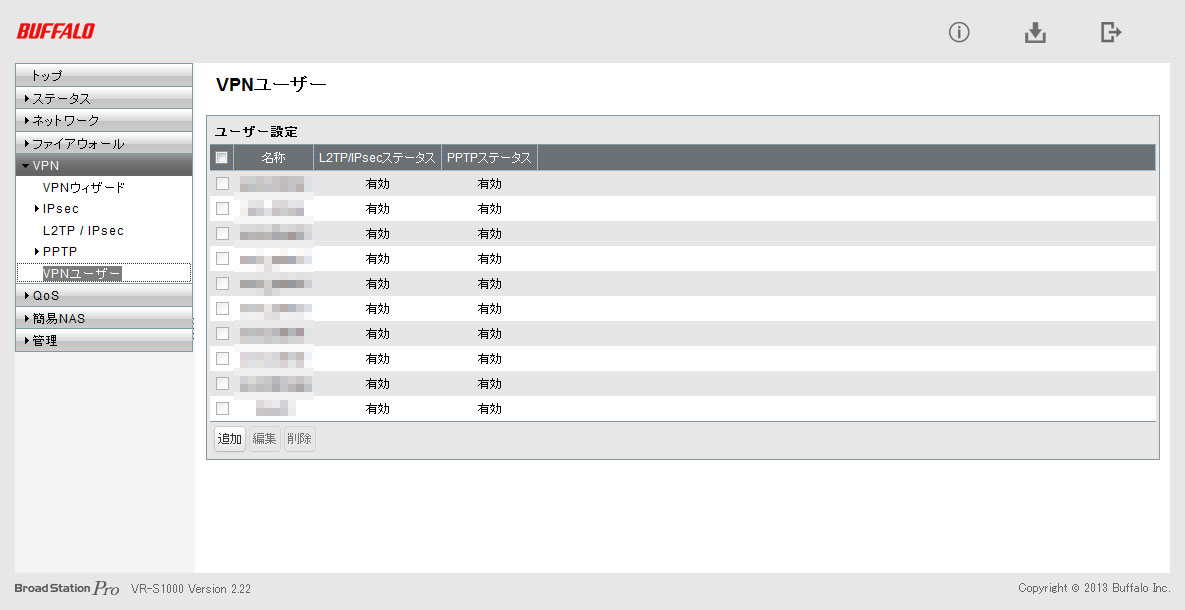Expand the IPsec submenu
Screen dimensions: 1185x610
click(x=60, y=209)
